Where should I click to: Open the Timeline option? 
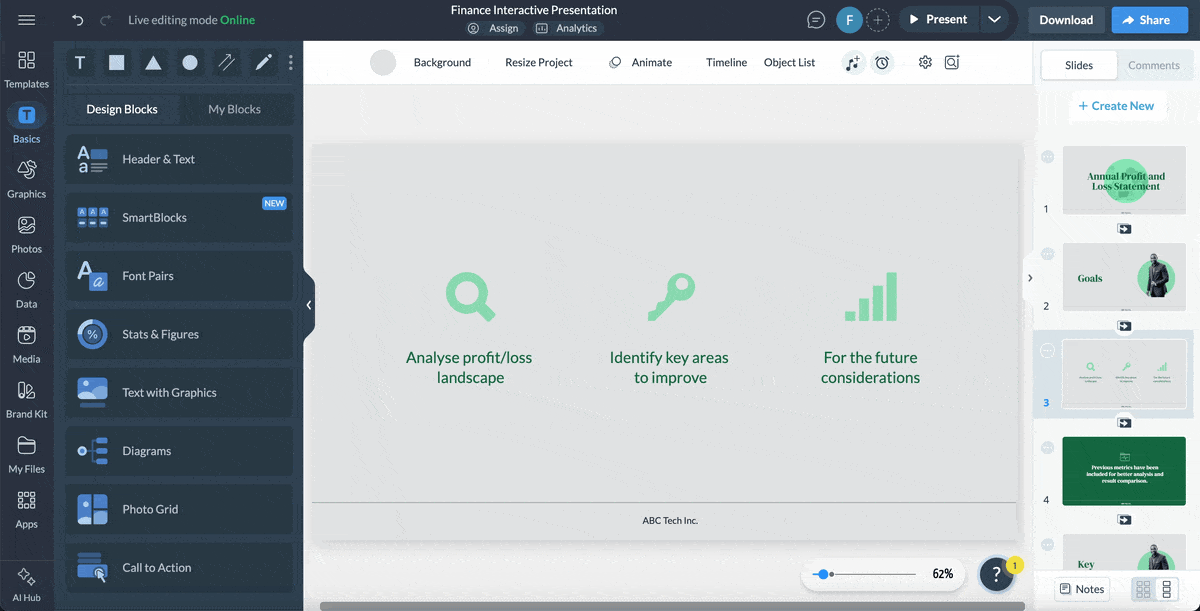pos(726,62)
